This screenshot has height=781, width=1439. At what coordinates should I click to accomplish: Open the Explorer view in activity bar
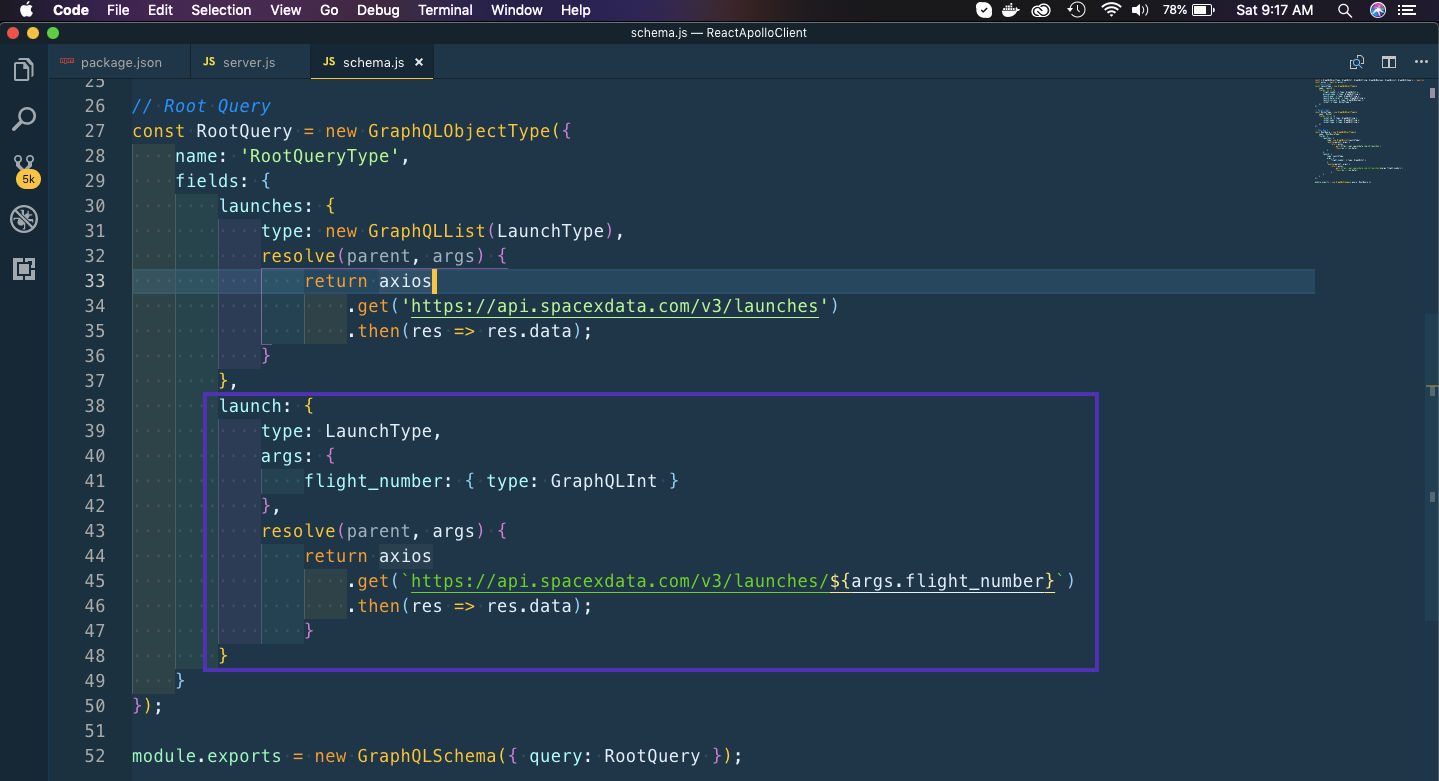[23, 70]
